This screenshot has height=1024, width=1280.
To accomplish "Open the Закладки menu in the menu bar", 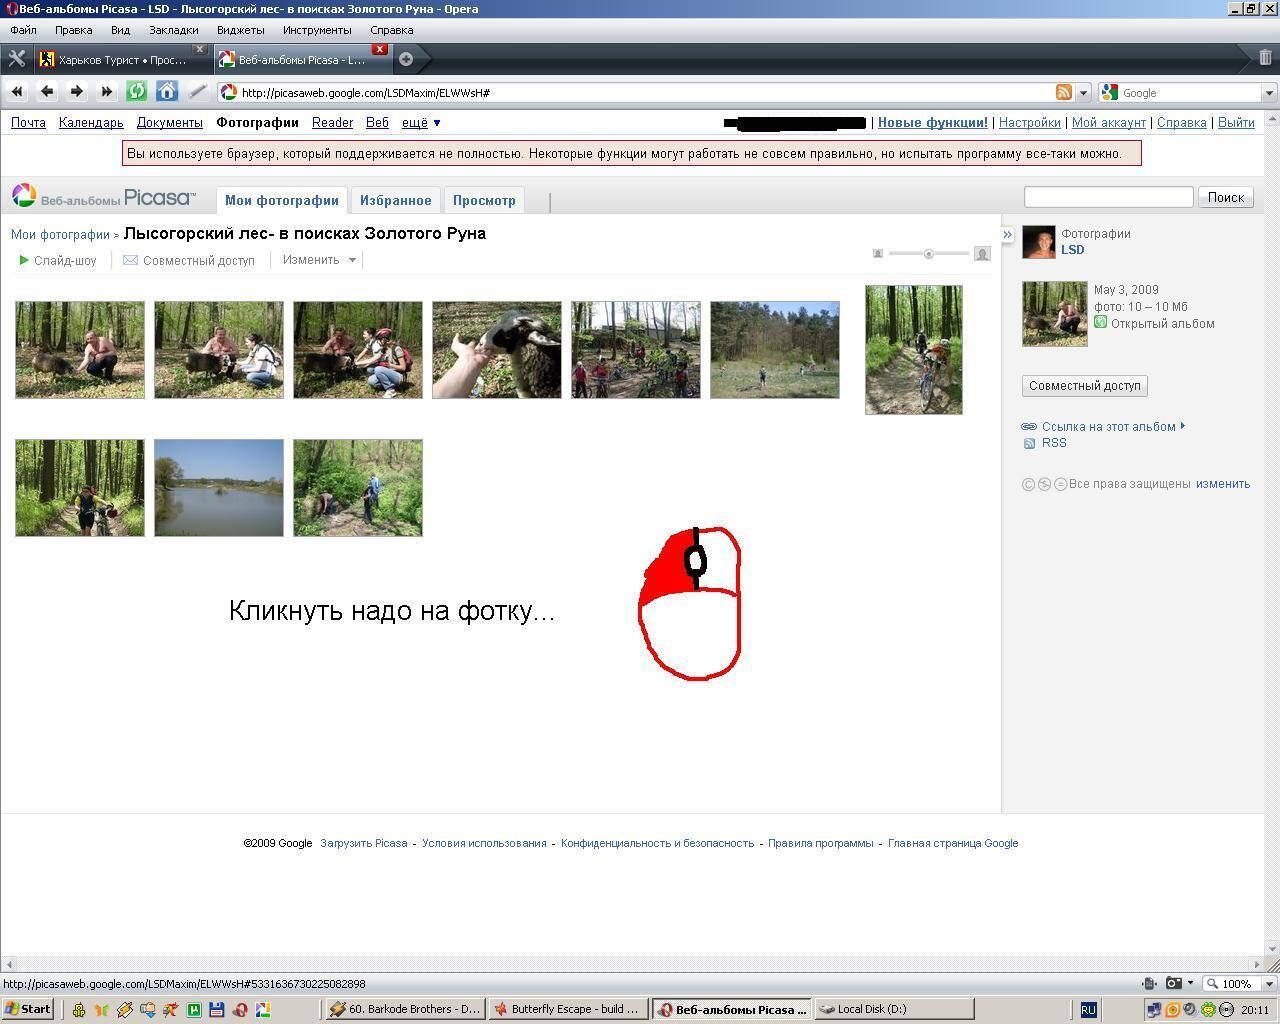I will coord(173,30).
